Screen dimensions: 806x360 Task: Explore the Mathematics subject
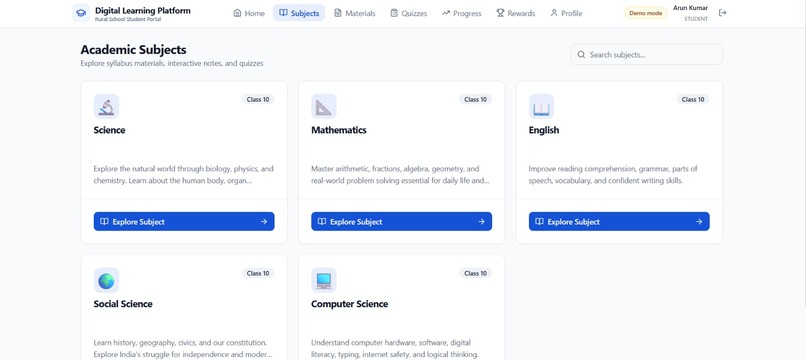401,222
